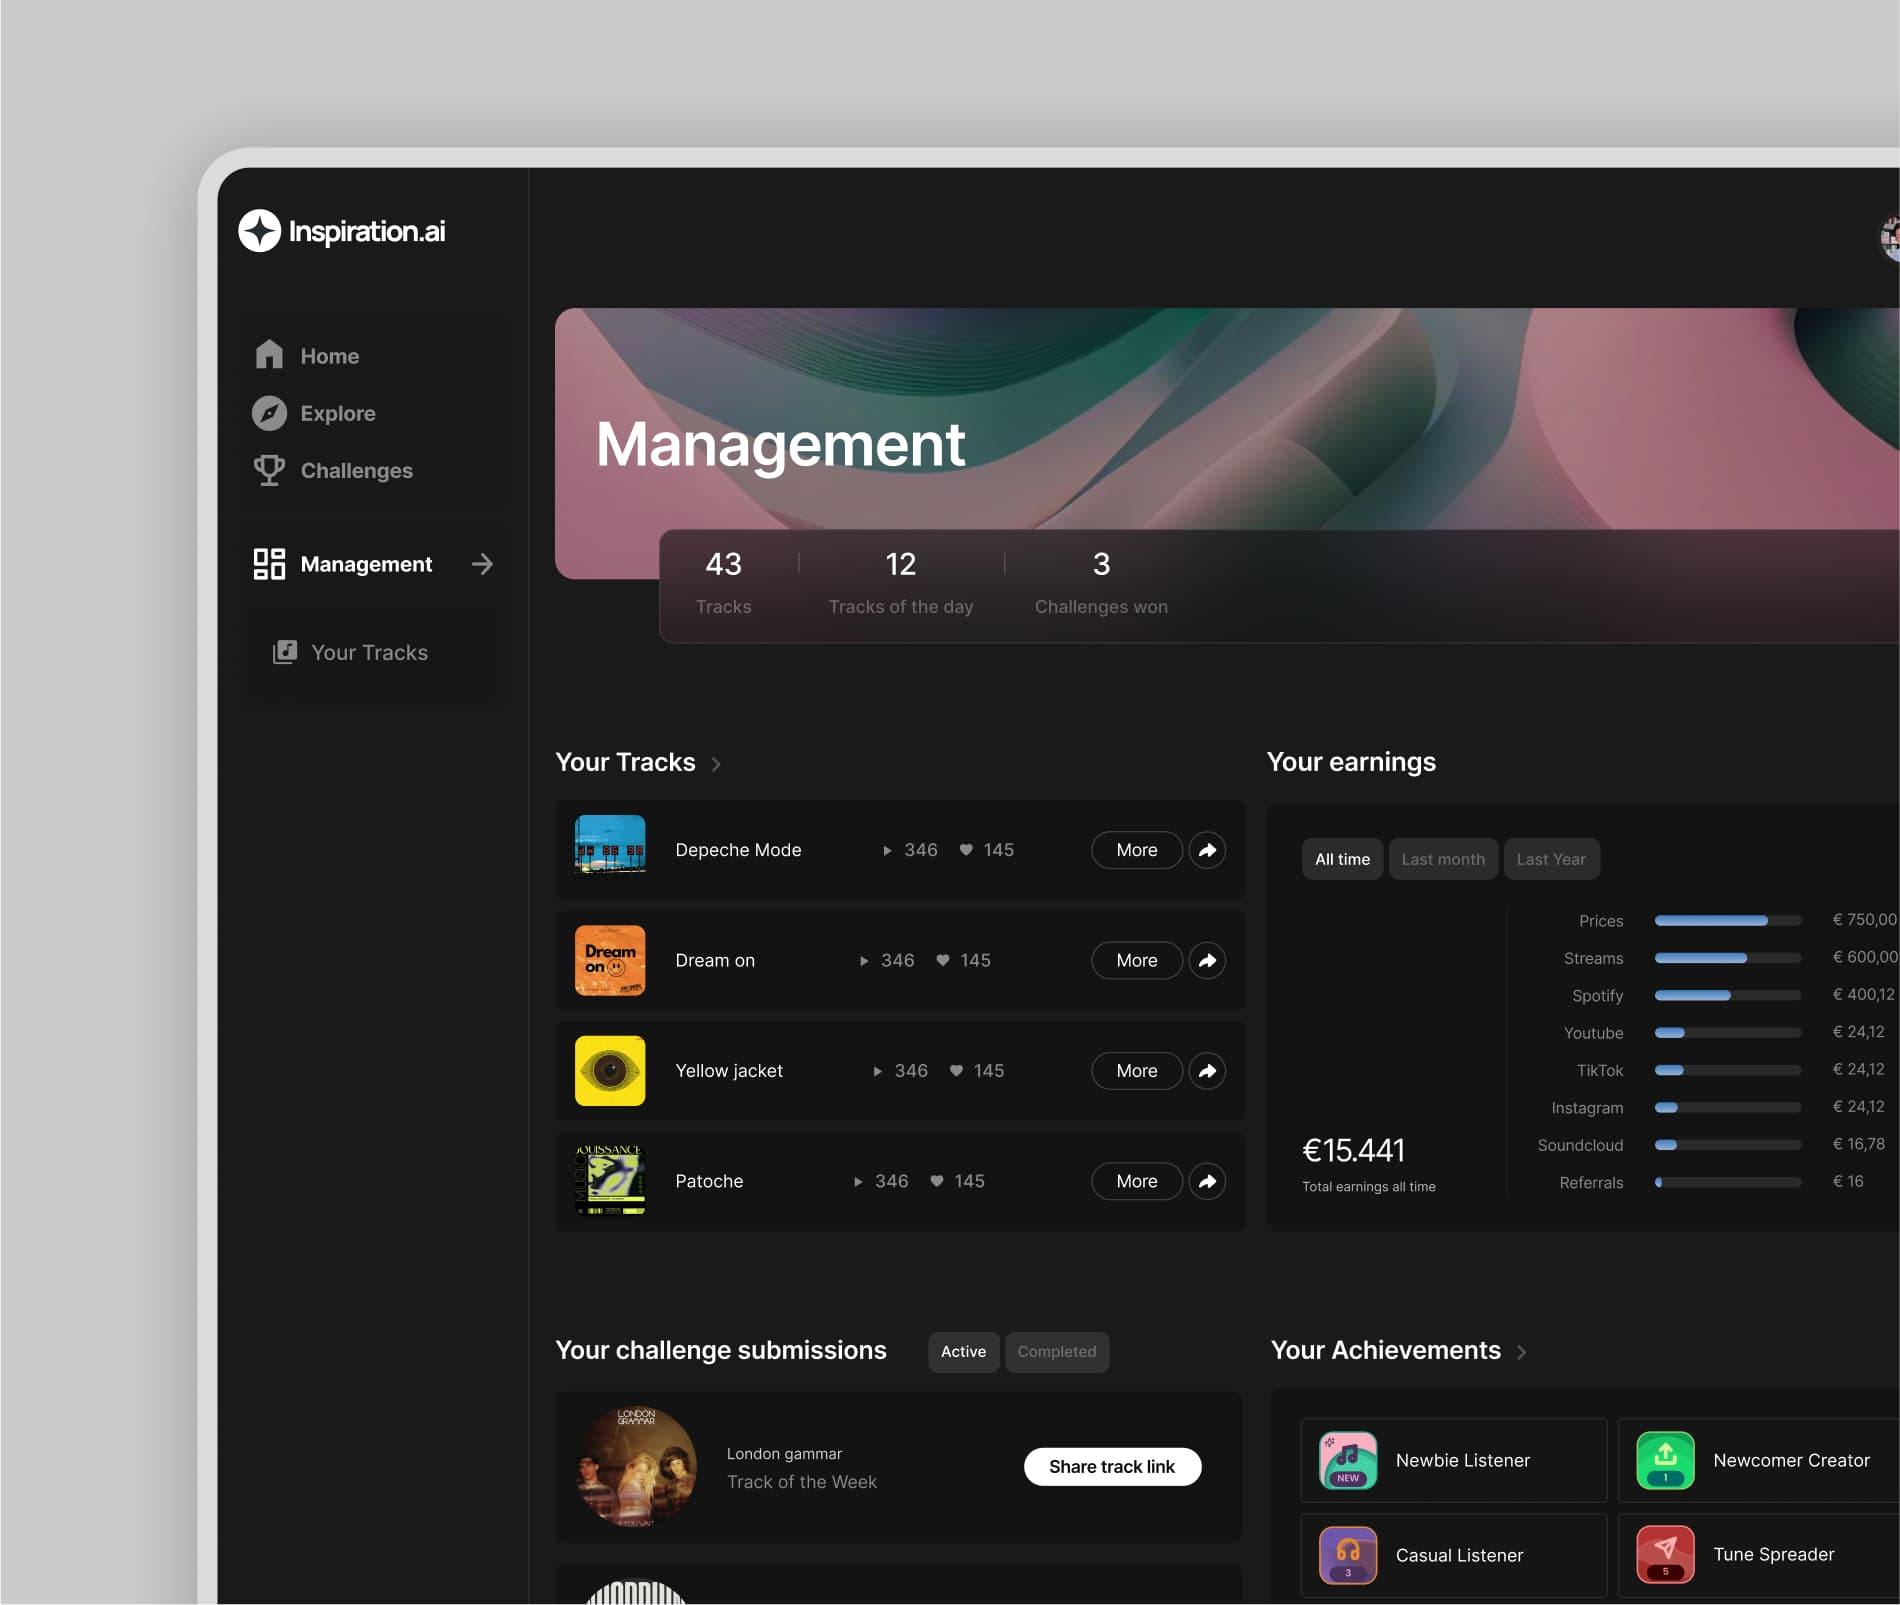Show Completed challenge submissions tab
The image size is (1900, 1605).
1057,1352
